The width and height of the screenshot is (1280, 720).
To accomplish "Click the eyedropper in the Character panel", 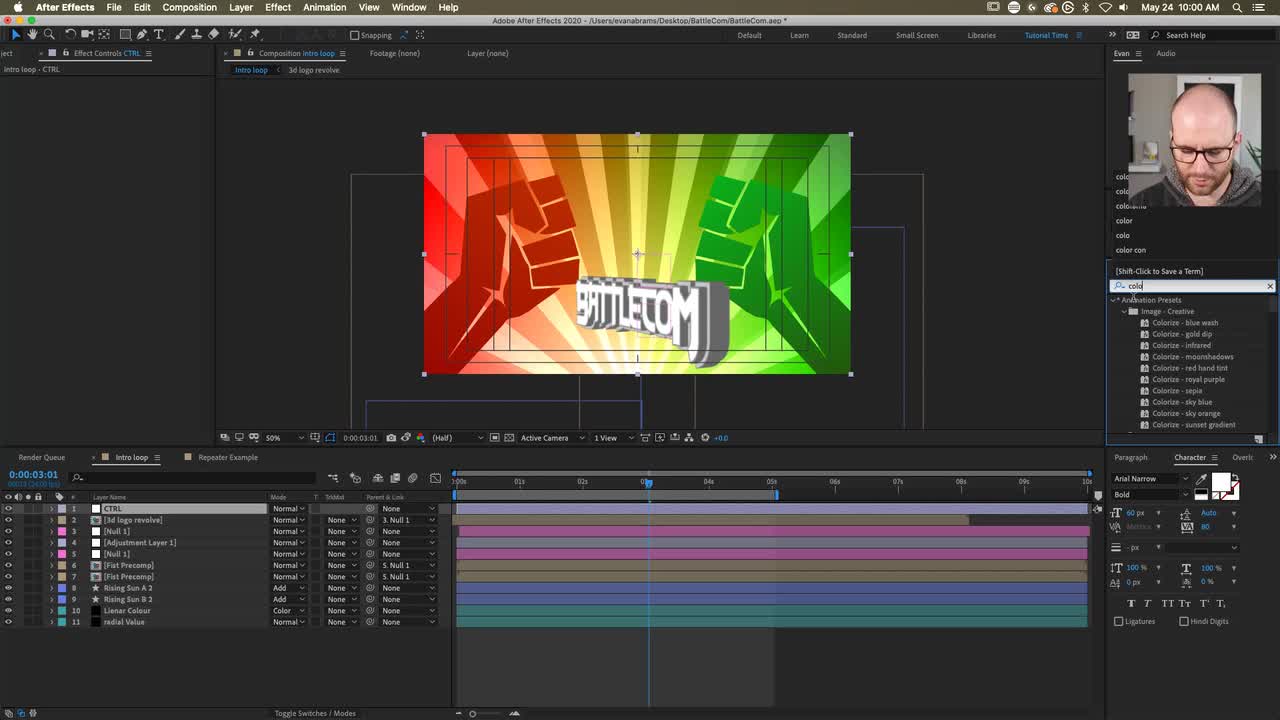I will 1201,479.
